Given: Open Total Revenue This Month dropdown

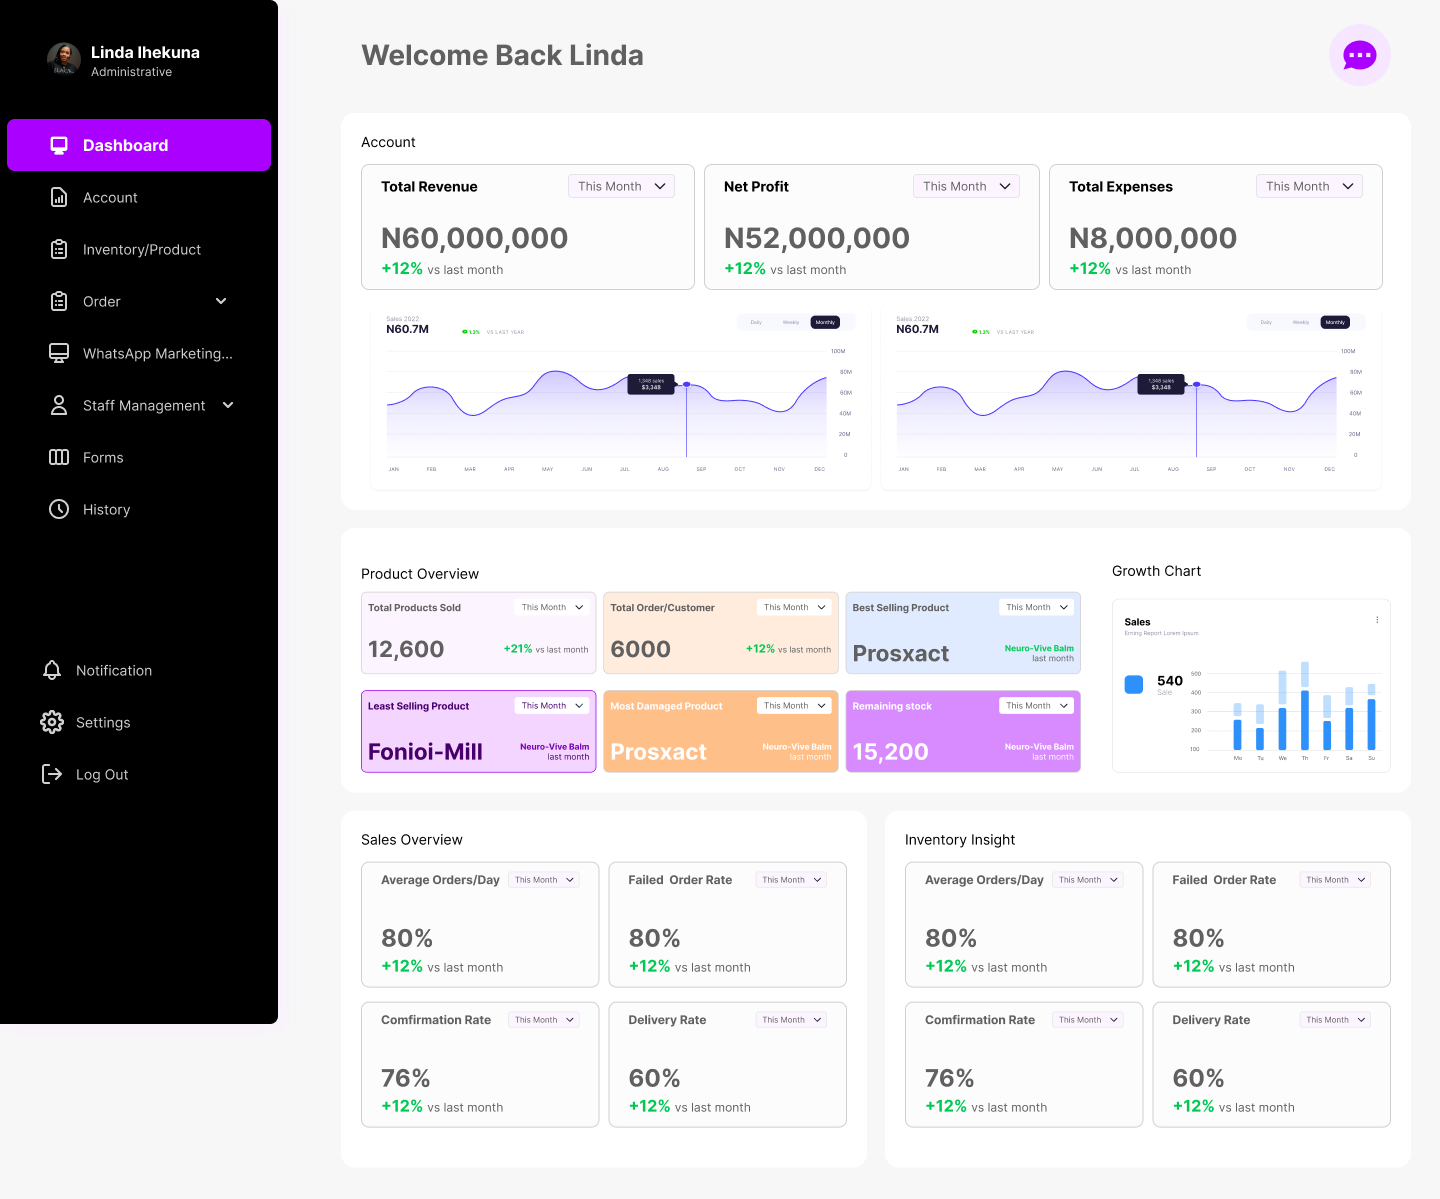Looking at the screenshot, I should click(x=621, y=186).
